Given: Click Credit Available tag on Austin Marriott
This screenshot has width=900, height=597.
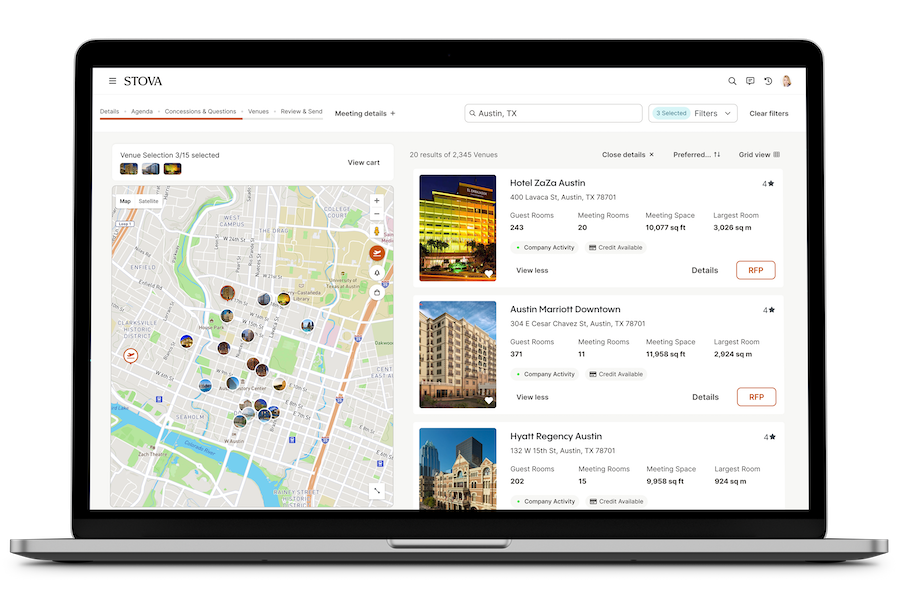Looking at the screenshot, I should tap(616, 374).
